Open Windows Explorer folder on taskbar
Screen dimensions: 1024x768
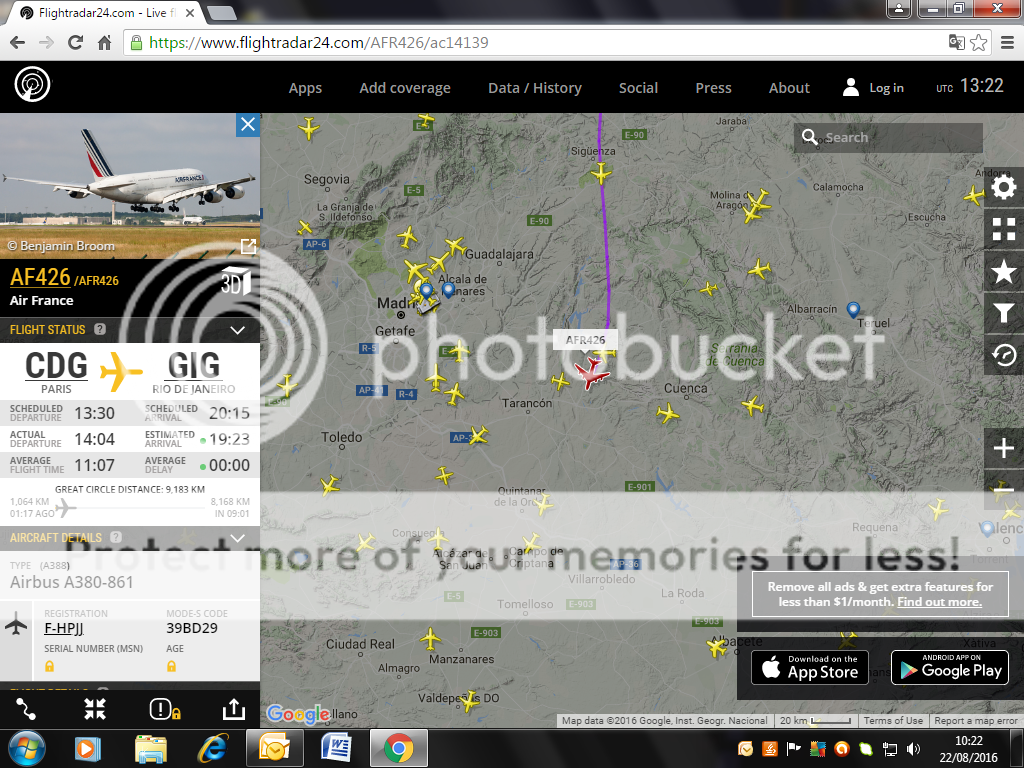151,748
